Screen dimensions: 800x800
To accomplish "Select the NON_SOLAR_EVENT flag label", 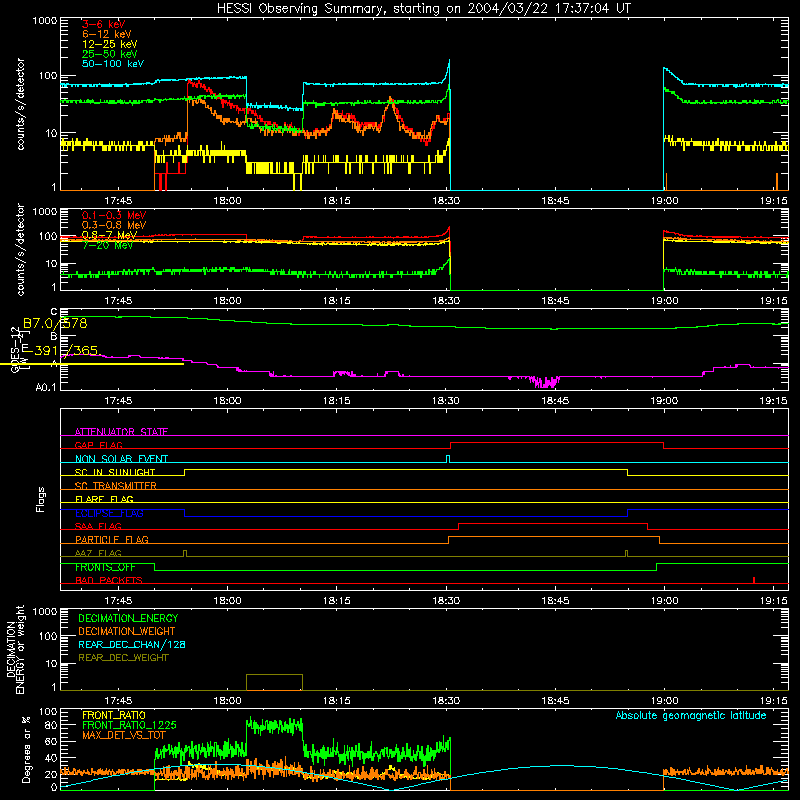I will [x=121, y=459].
